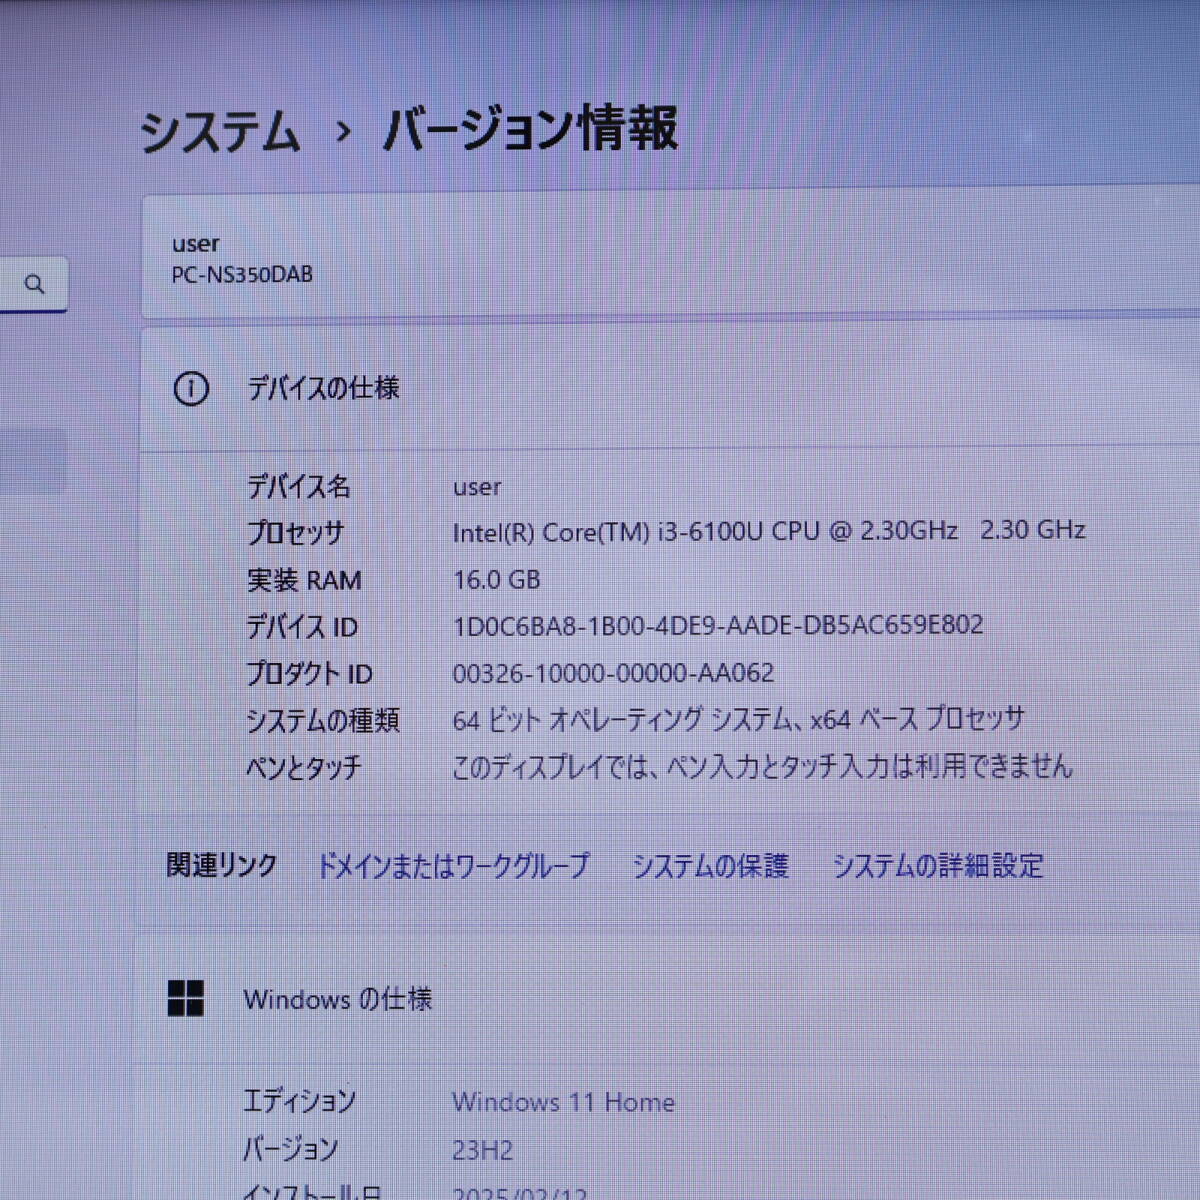Click the プロダクト ID label
Screen dimensions: 1200x1200
(x=310, y=674)
